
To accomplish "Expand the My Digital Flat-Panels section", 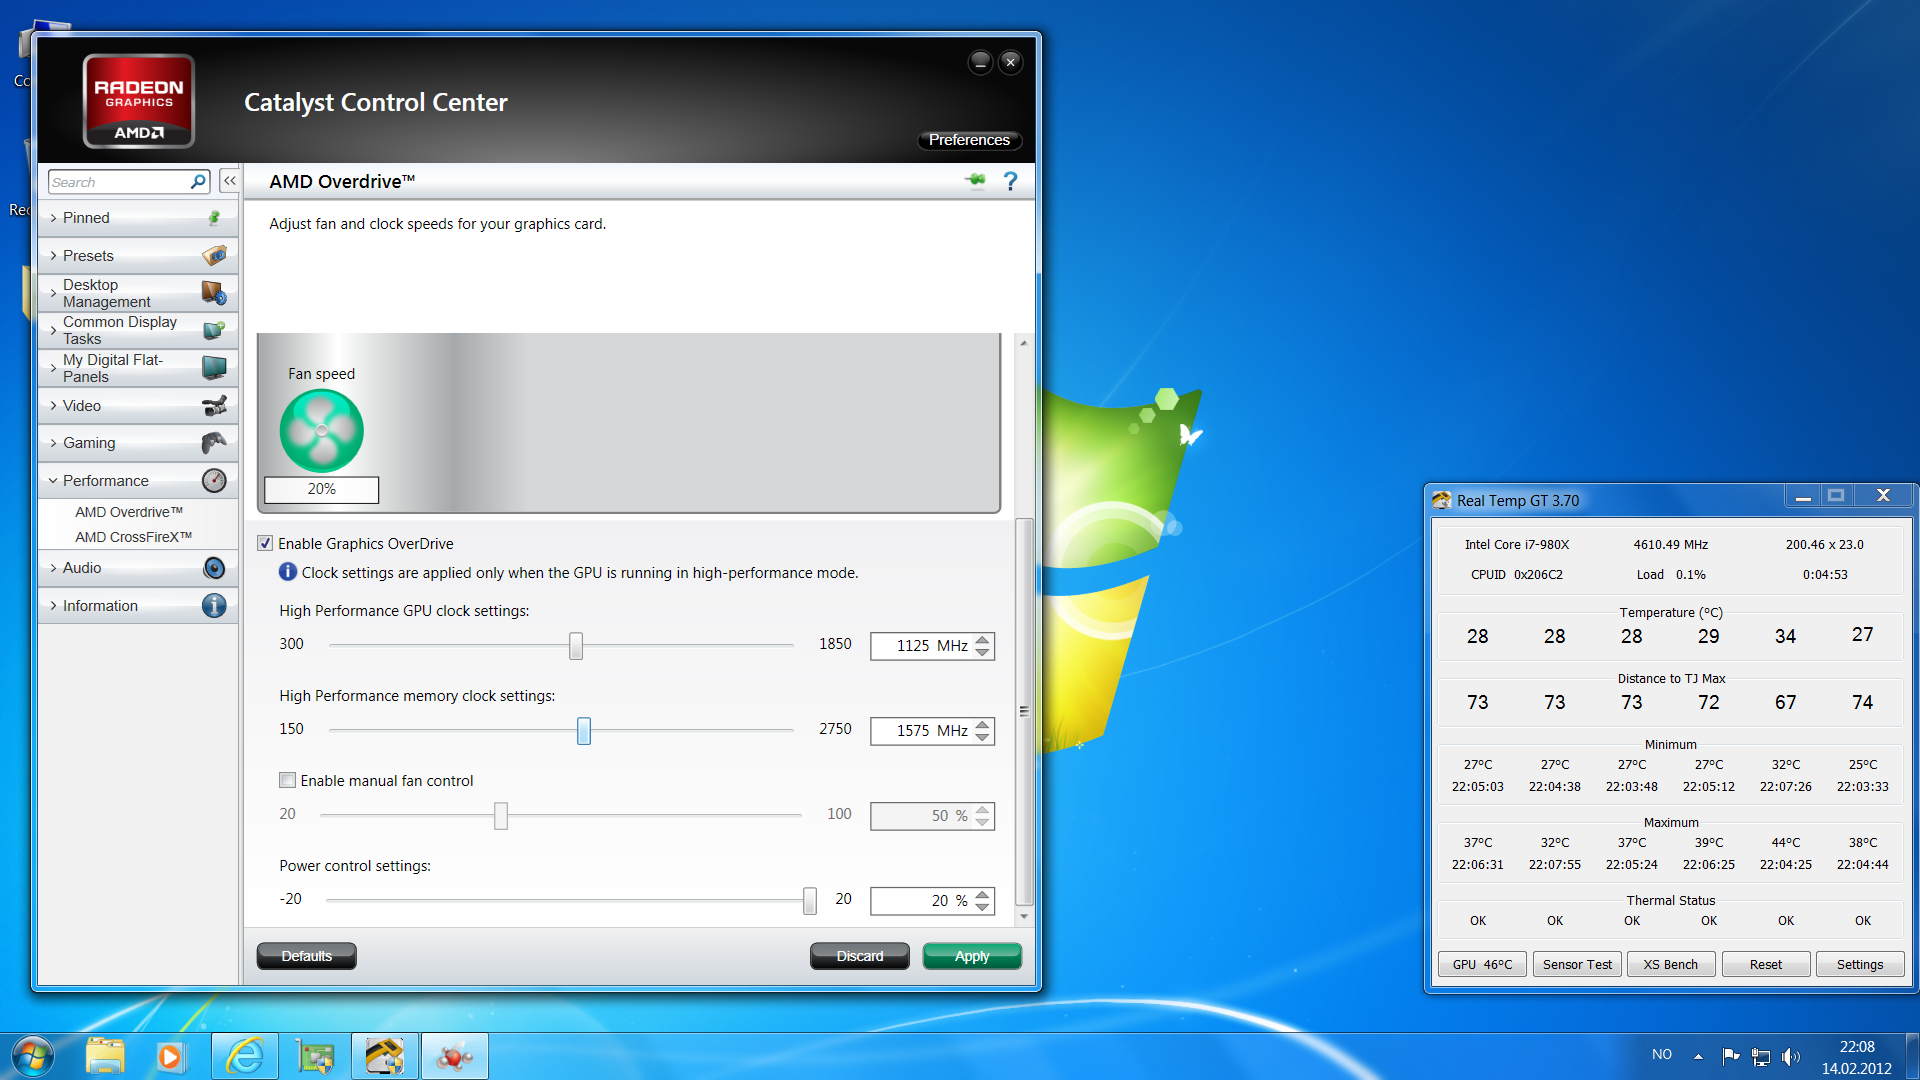I will 138,368.
